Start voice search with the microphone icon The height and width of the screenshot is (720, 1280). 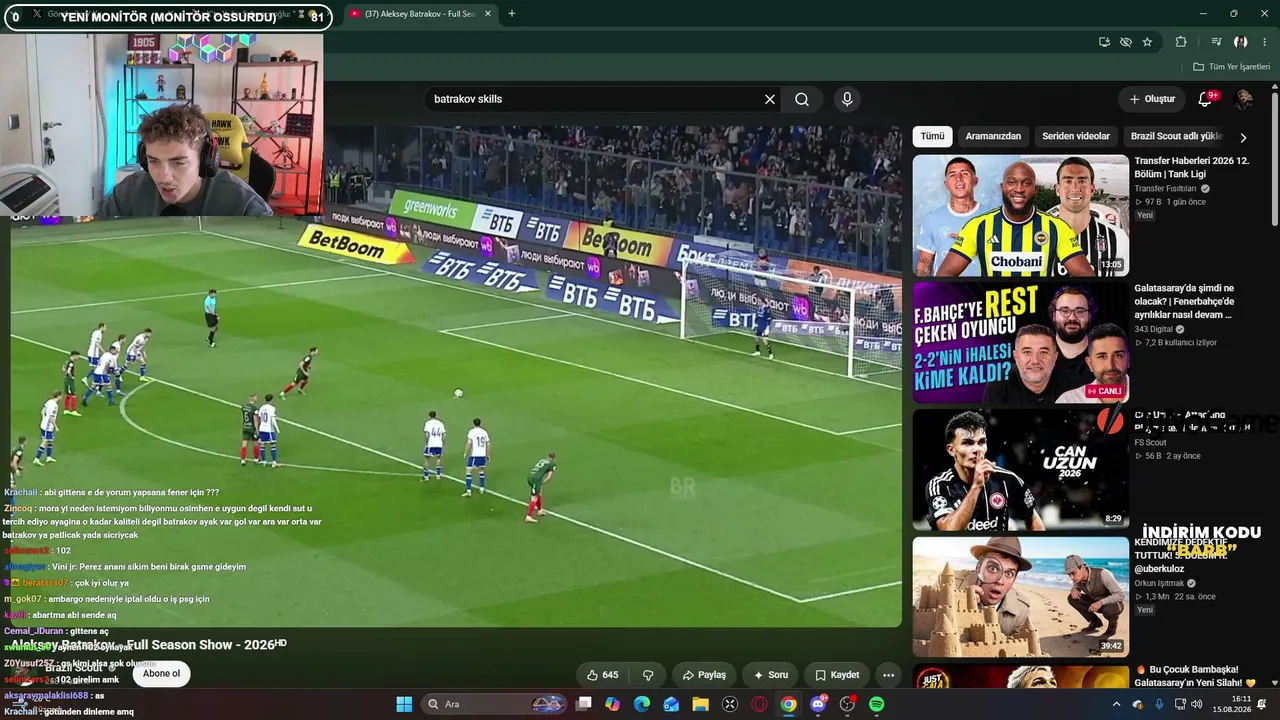[847, 99]
